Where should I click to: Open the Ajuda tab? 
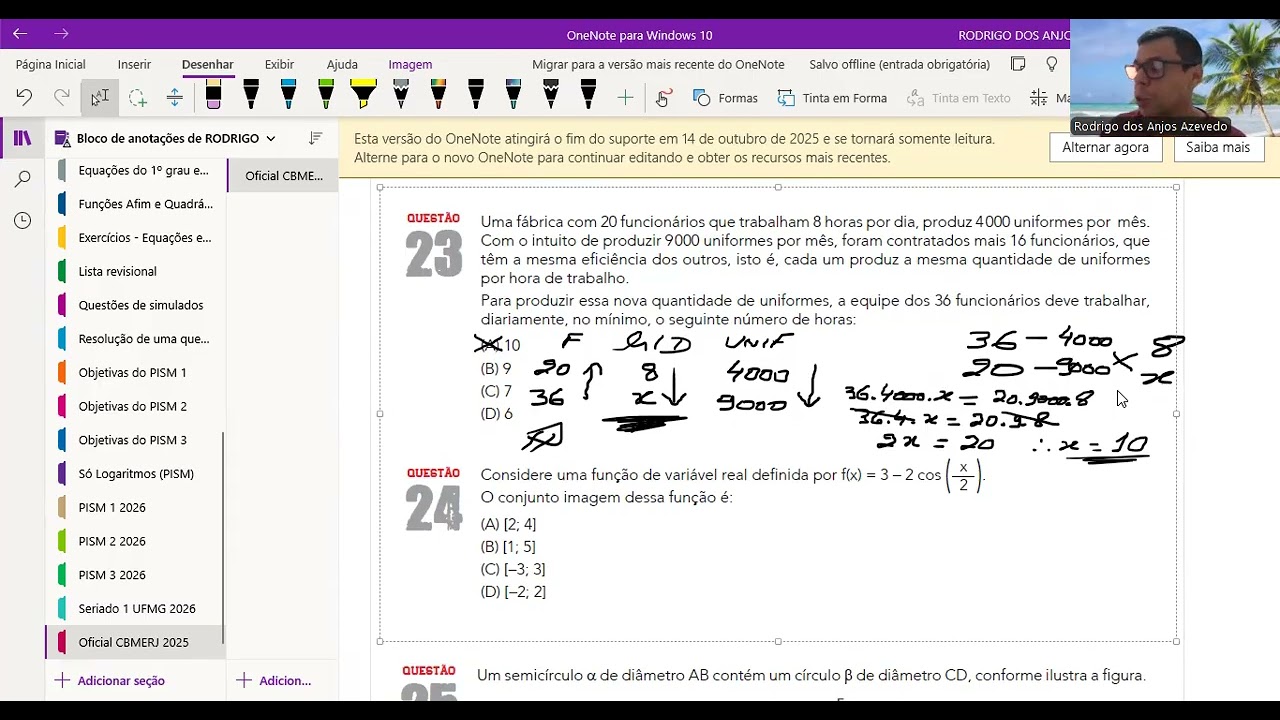[x=342, y=64]
